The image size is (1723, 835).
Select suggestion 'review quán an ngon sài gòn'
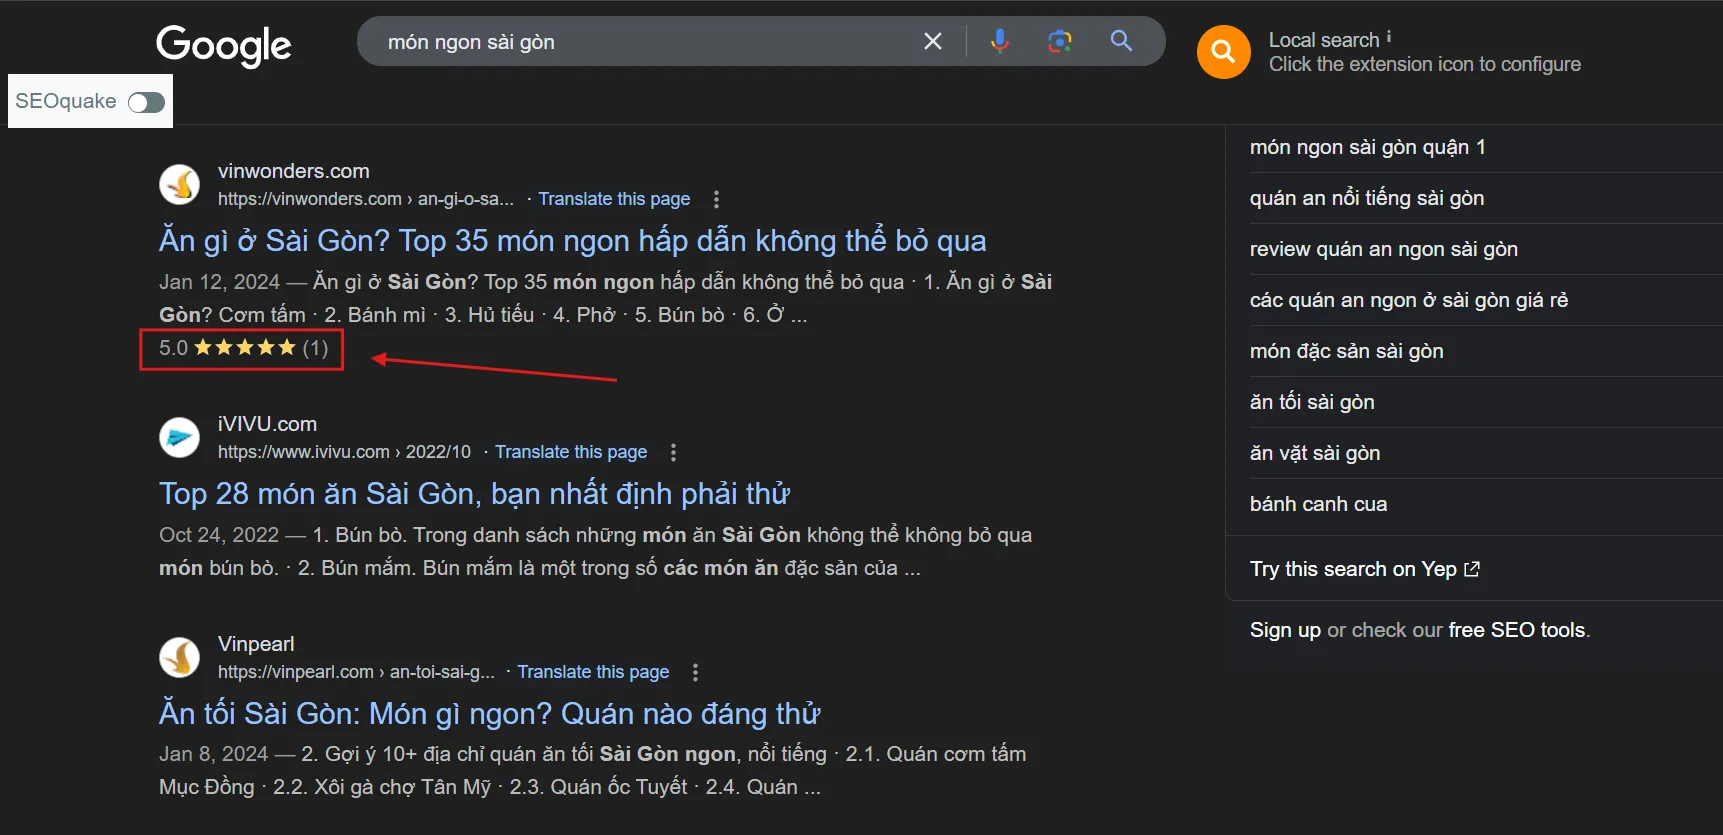[x=1384, y=249]
